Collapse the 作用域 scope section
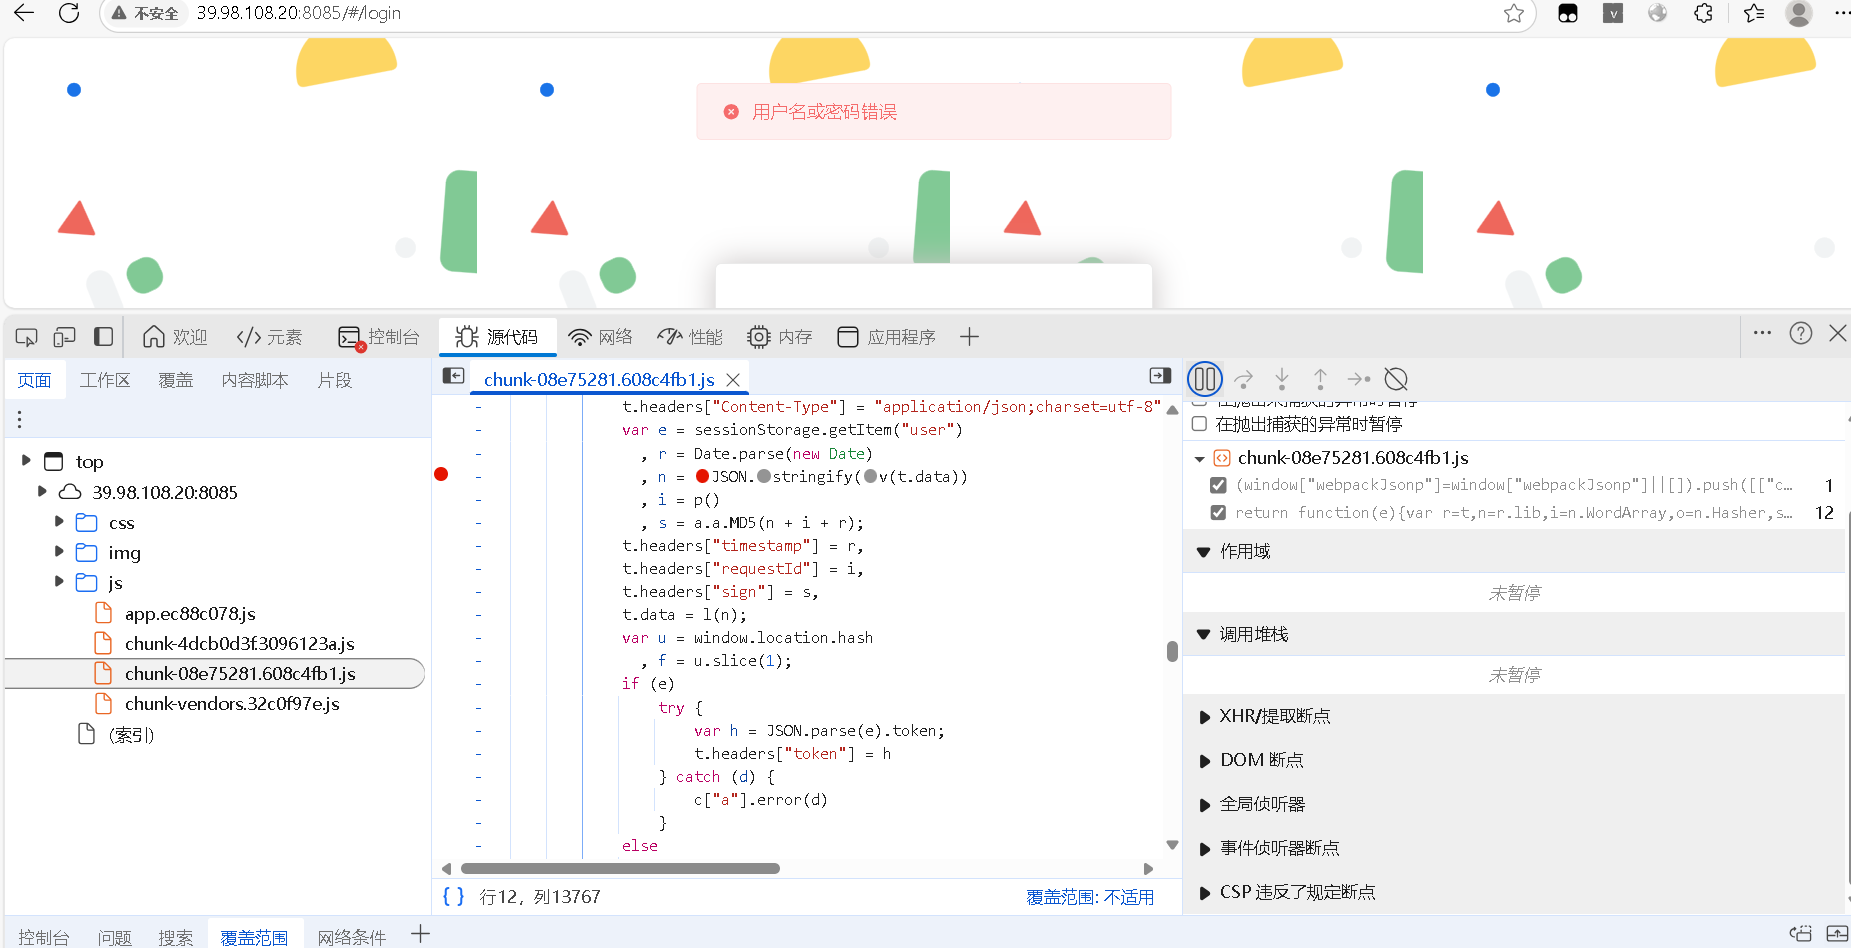 pyautogui.click(x=1203, y=551)
